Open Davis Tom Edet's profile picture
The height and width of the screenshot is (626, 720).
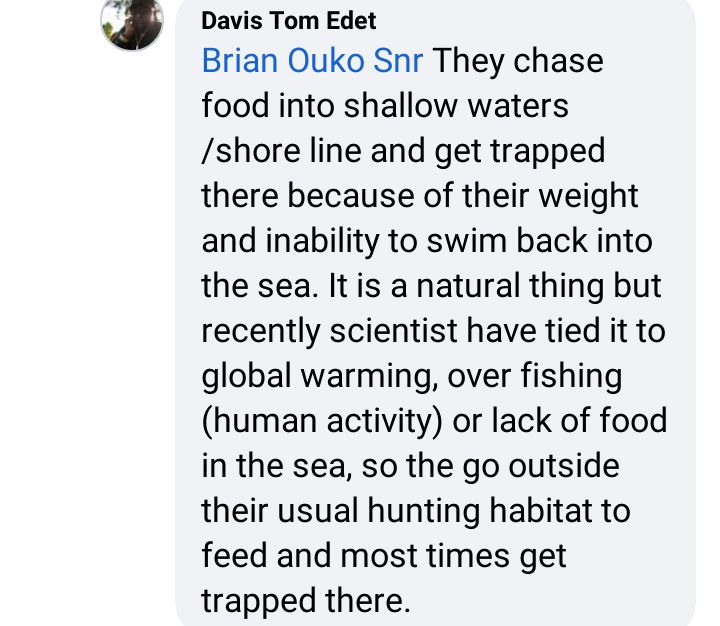(x=132, y=23)
